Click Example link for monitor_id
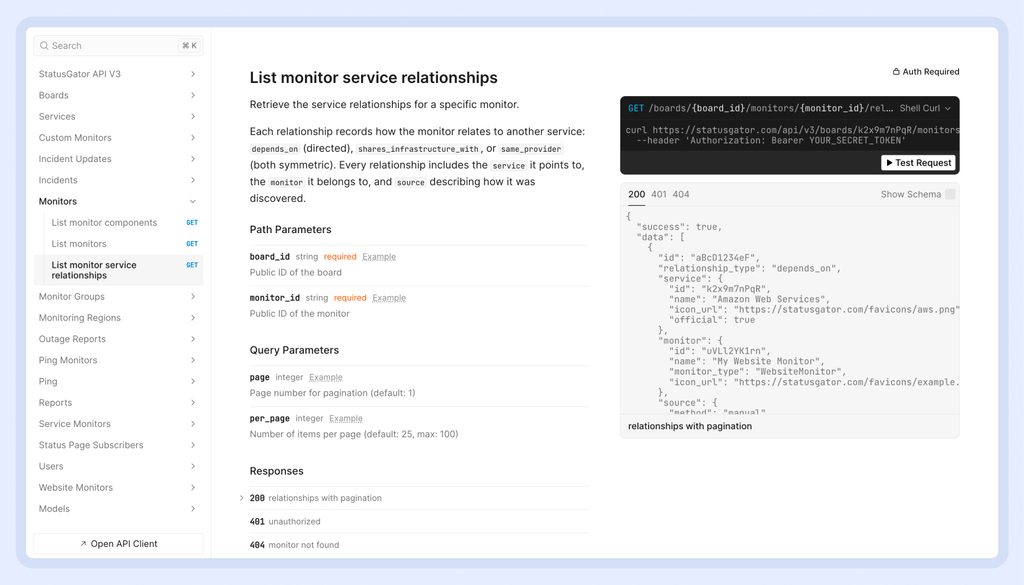Viewport: 1024px width, 585px height. tap(389, 298)
